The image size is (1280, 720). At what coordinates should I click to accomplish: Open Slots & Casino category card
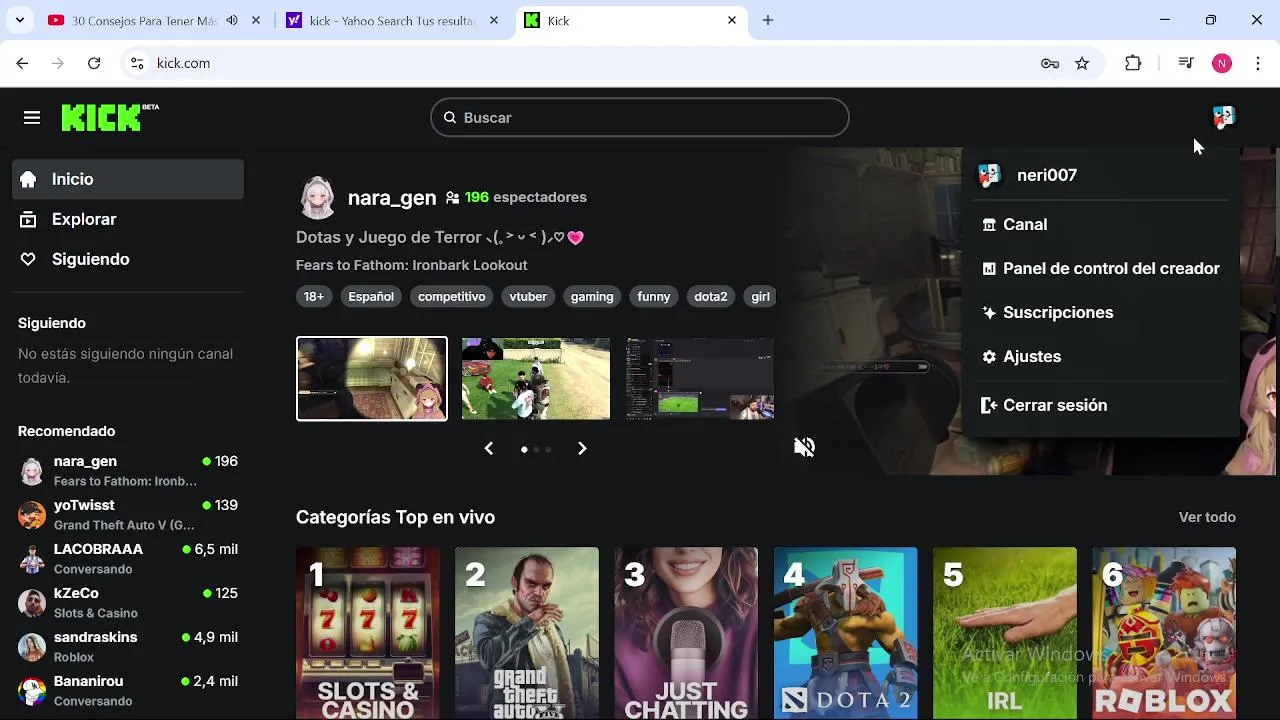pyautogui.click(x=368, y=633)
